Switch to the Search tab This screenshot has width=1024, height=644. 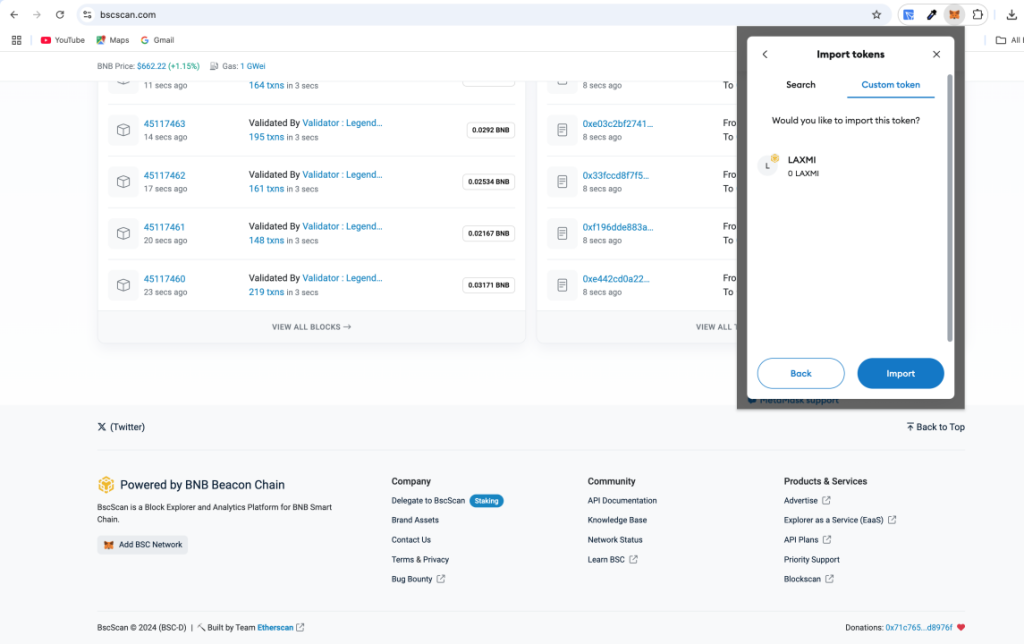click(800, 85)
